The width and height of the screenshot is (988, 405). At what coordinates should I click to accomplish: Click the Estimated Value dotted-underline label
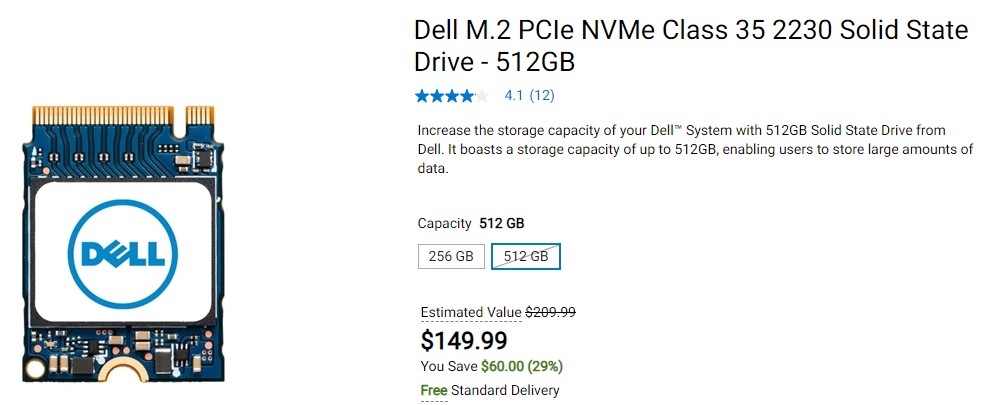[471, 312]
